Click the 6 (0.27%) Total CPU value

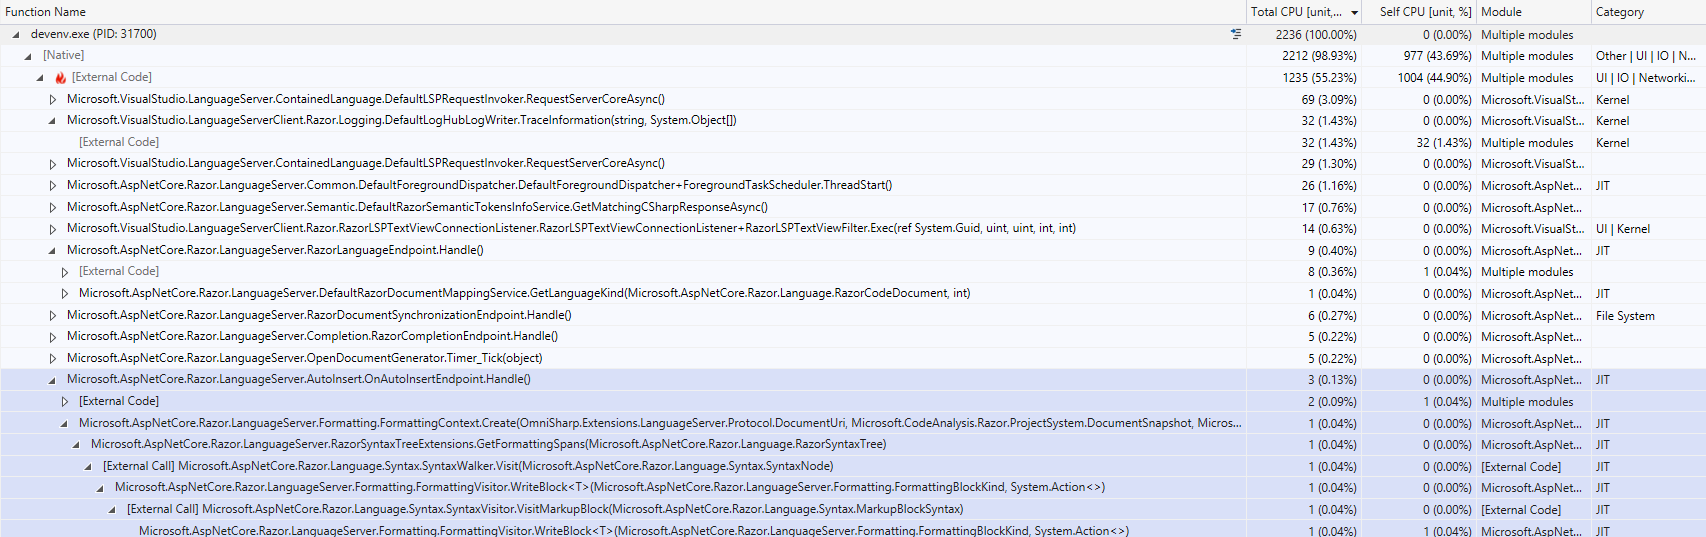pos(1333,315)
